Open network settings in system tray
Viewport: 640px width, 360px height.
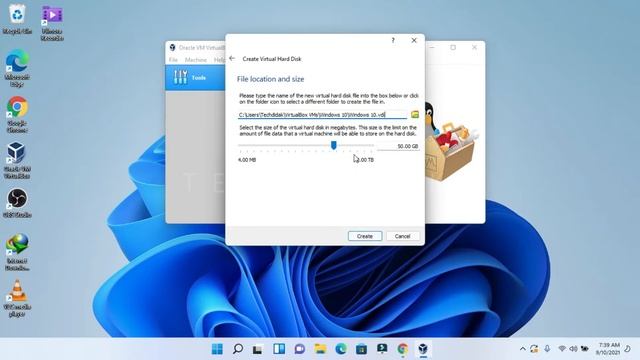pos(562,349)
